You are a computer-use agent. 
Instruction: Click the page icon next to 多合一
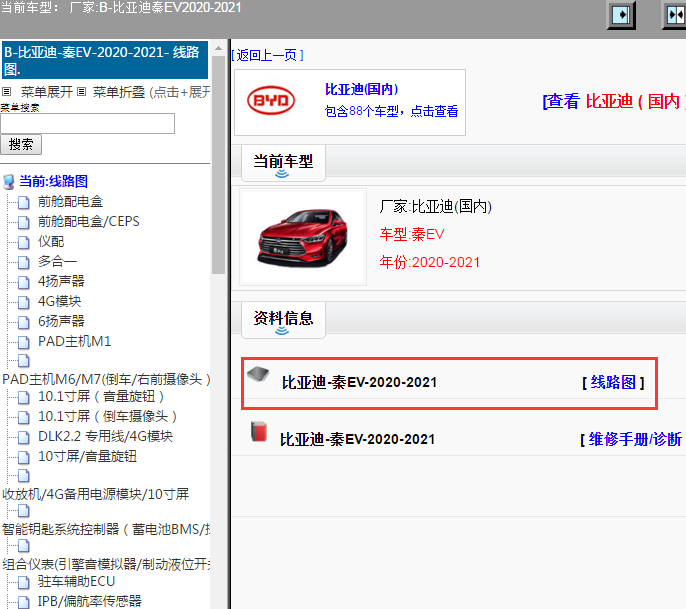coord(24,262)
